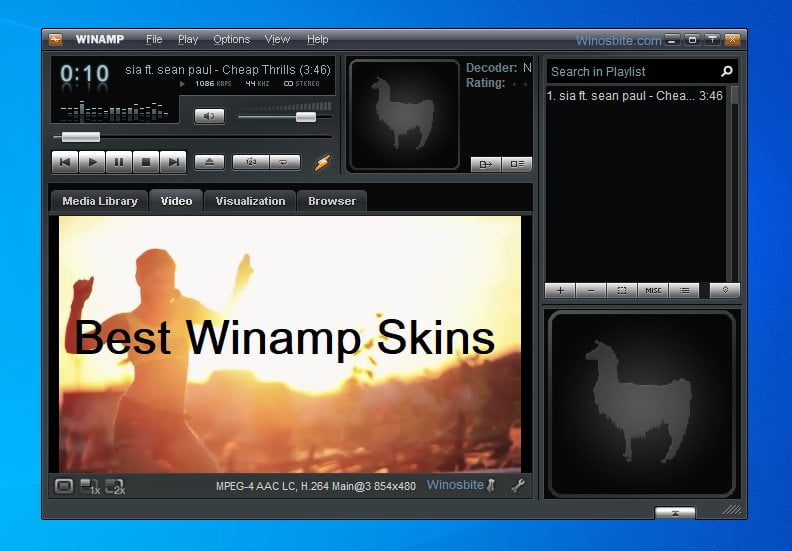Open the Browser tab
792x551 pixels.
332,201
